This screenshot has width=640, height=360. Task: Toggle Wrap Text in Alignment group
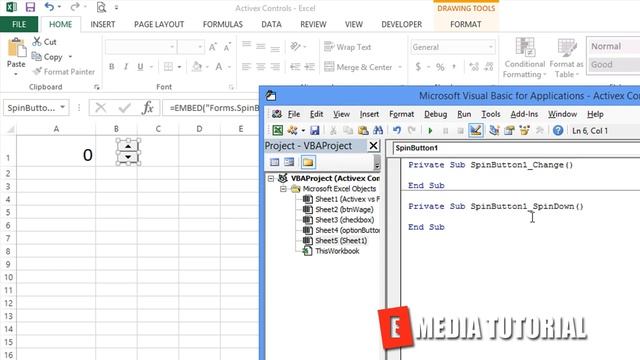pos(347,47)
